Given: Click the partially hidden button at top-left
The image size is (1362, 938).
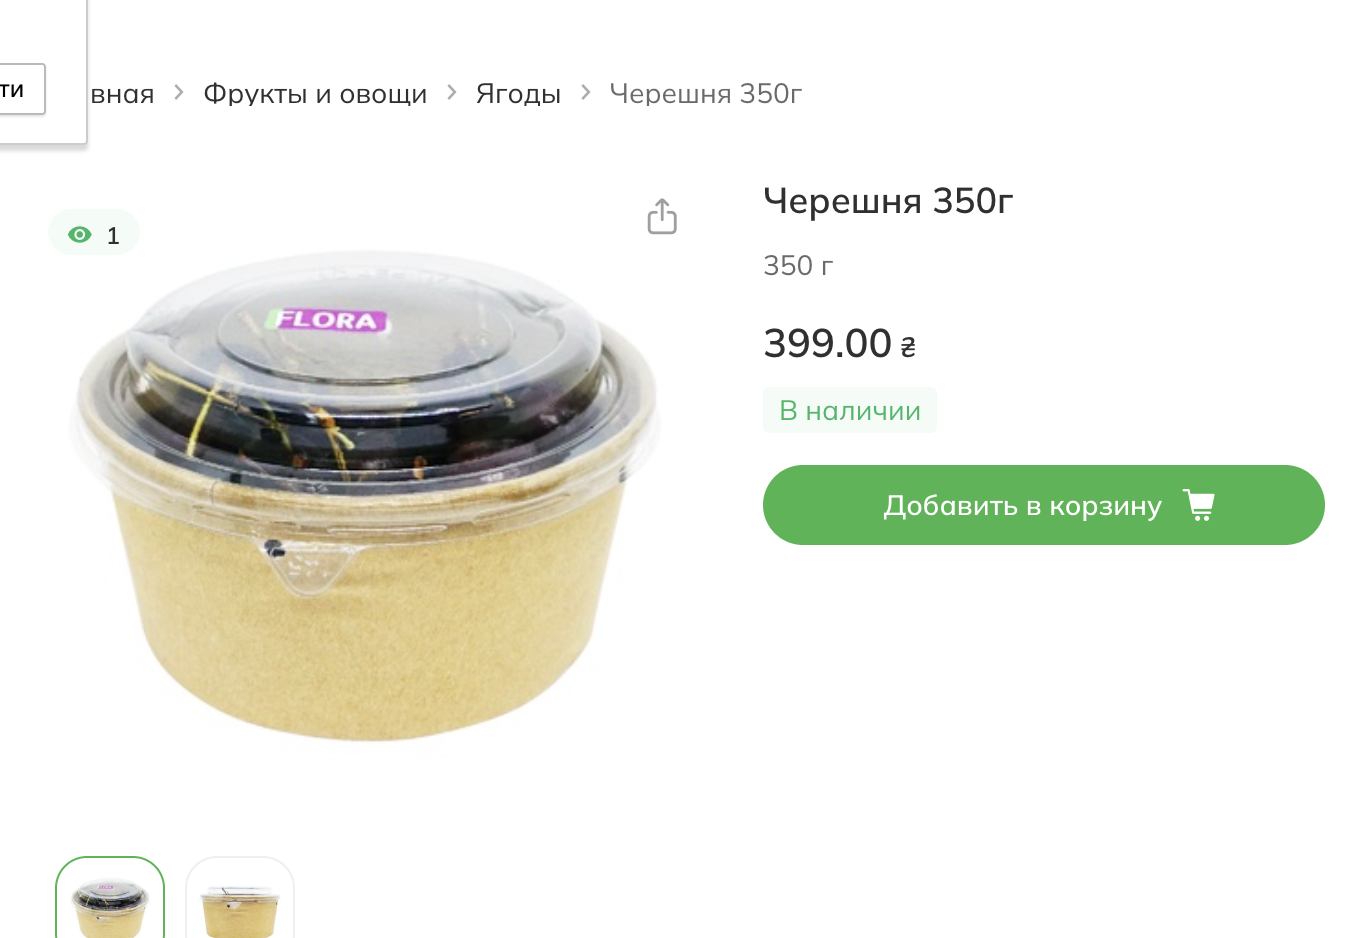Looking at the screenshot, I should [x=20, y=89].
